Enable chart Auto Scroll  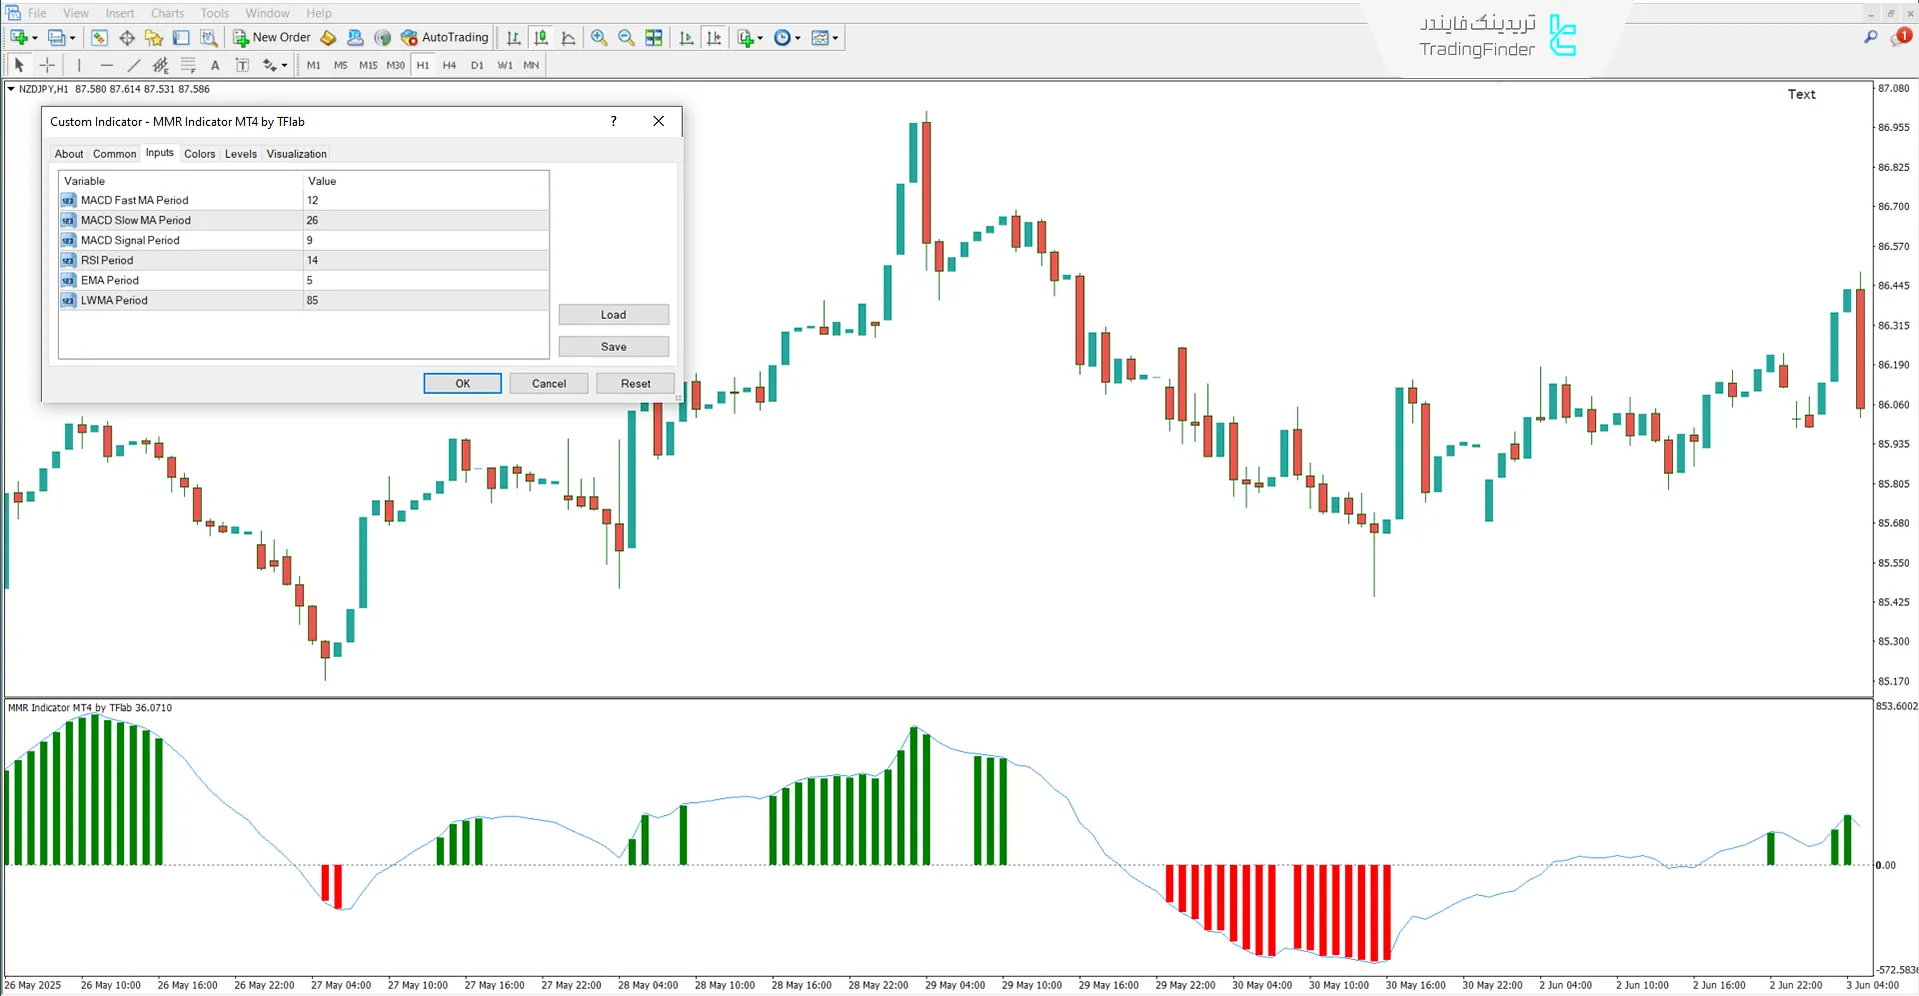coord(686,37)
